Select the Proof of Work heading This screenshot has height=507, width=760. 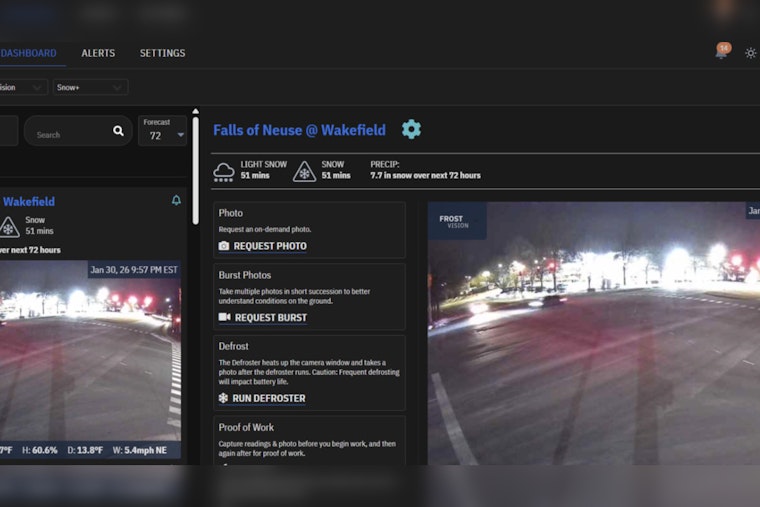click(246, 428)
